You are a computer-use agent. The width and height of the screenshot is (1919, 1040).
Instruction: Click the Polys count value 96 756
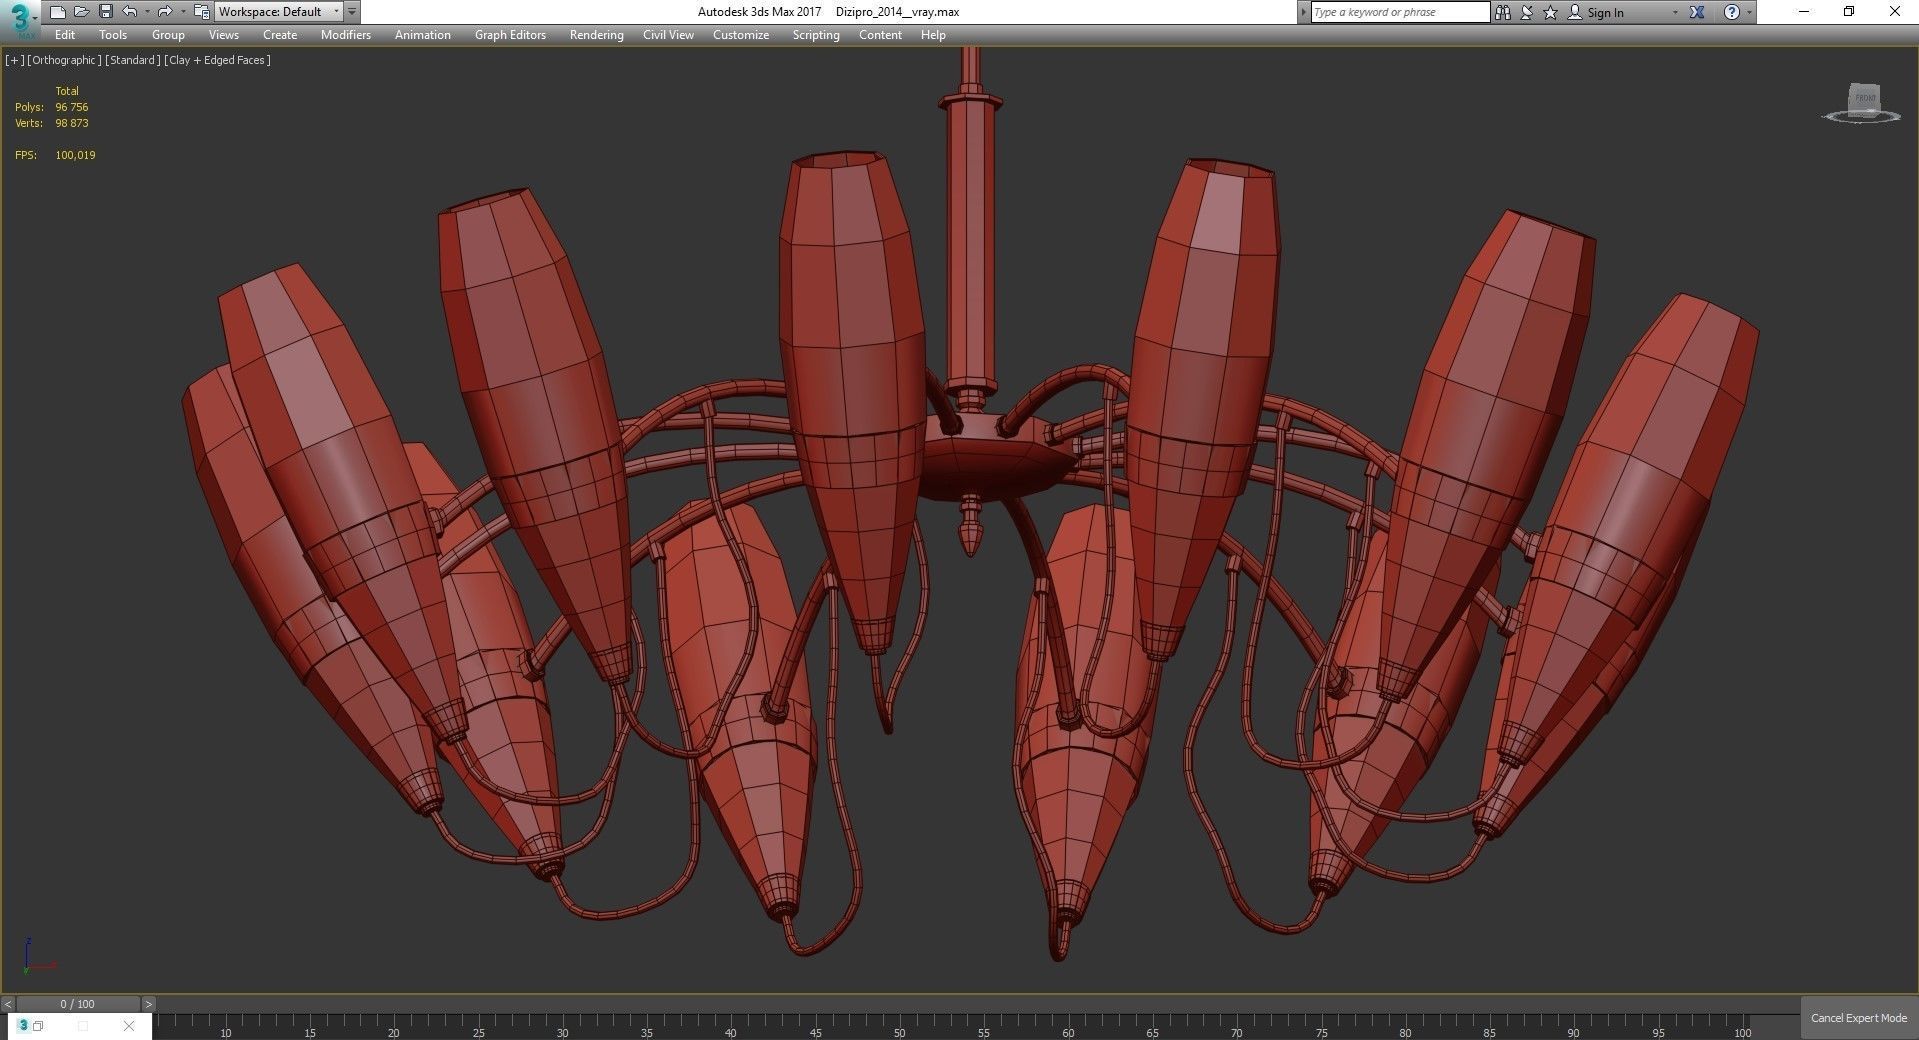[72, 107]
